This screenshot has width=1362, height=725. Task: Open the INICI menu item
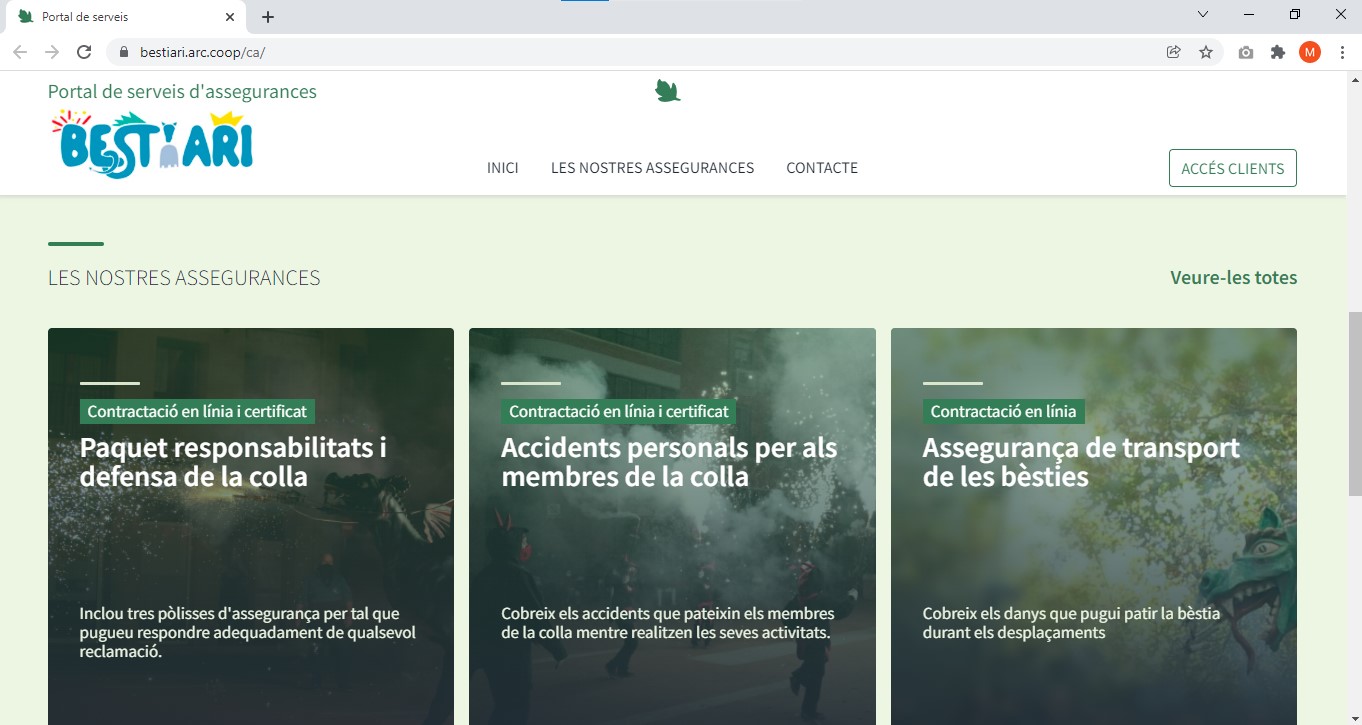pyautogui.click(x=502, y=168)
